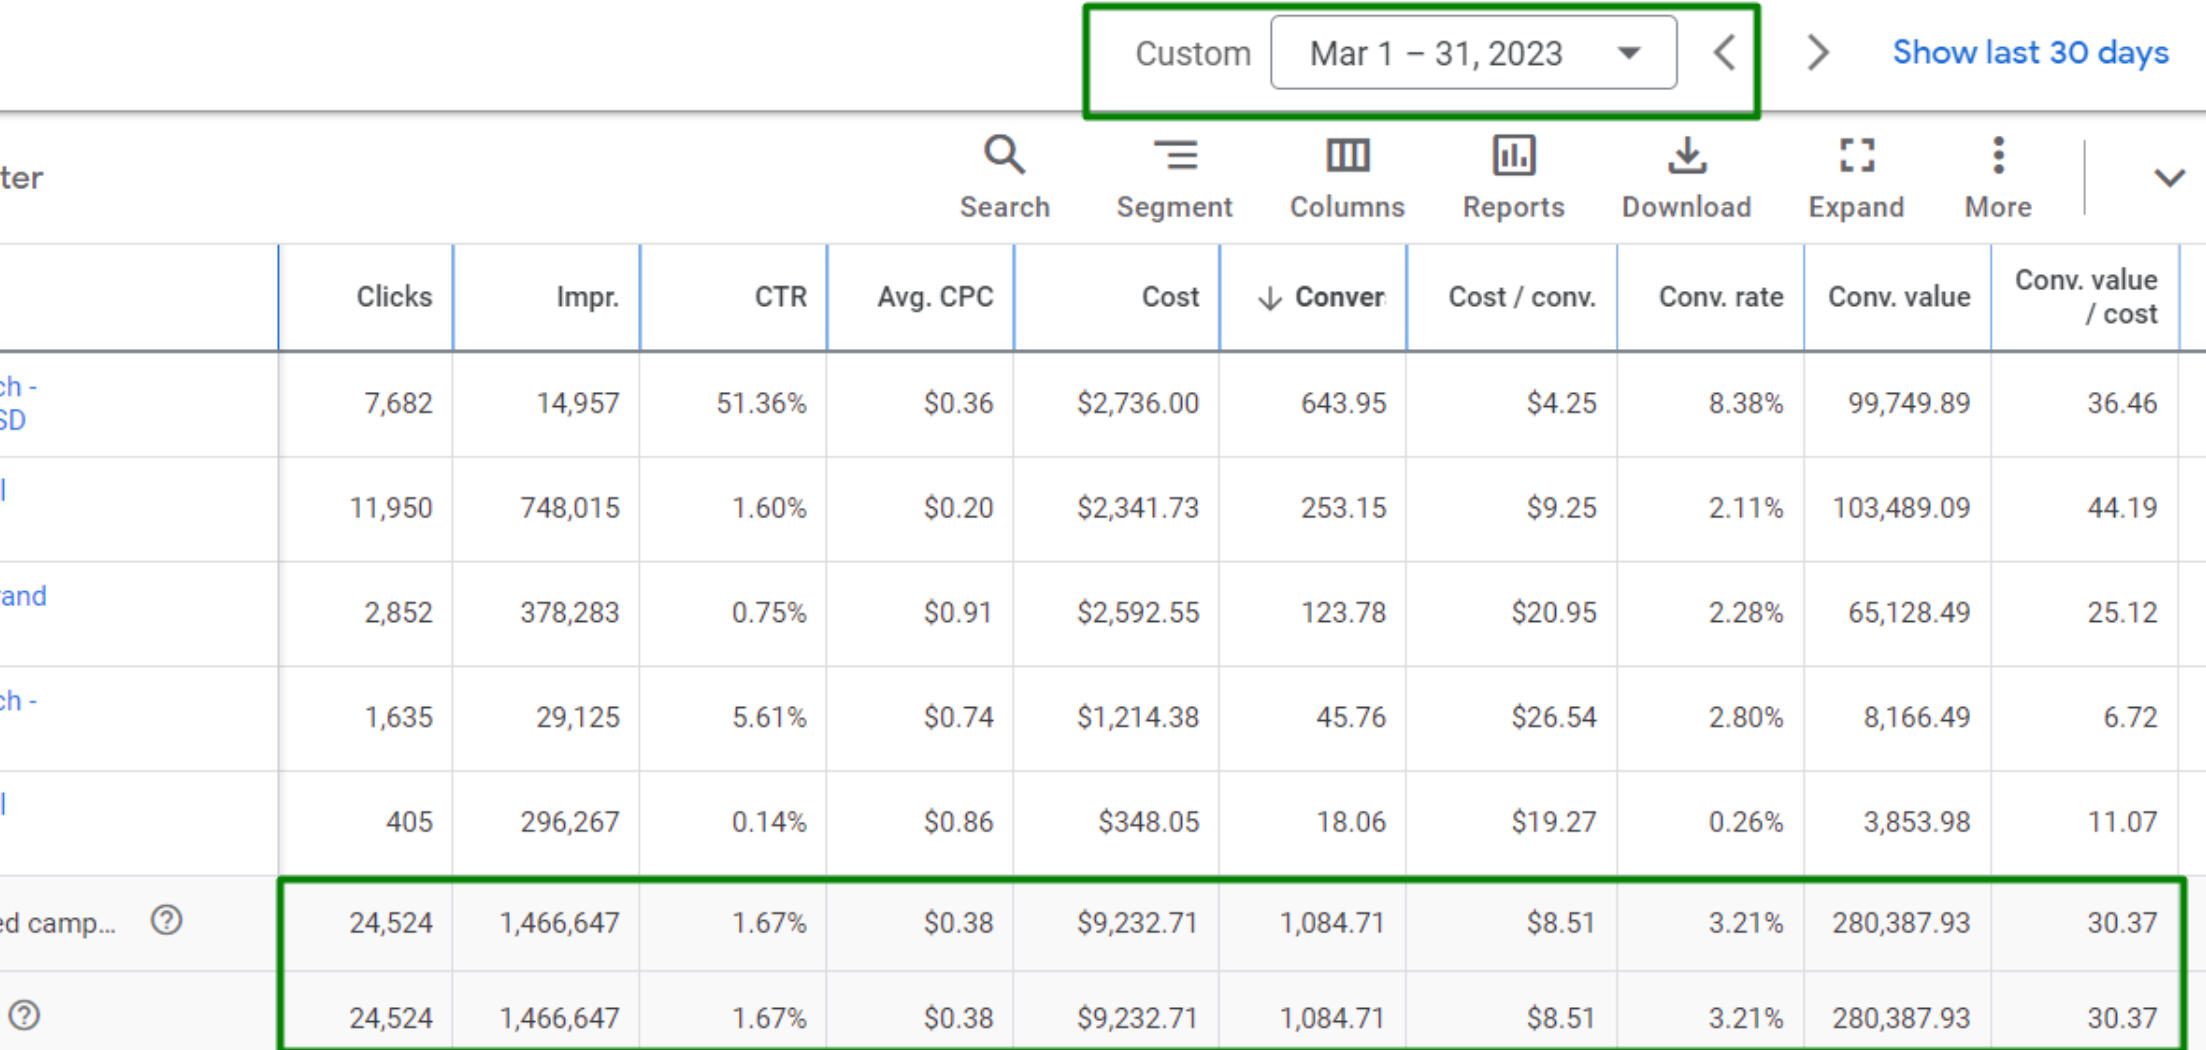Collapse the chart with the chevron arrow
The width and height of the screenshot is (2206, 1050).
(2168, 178)
